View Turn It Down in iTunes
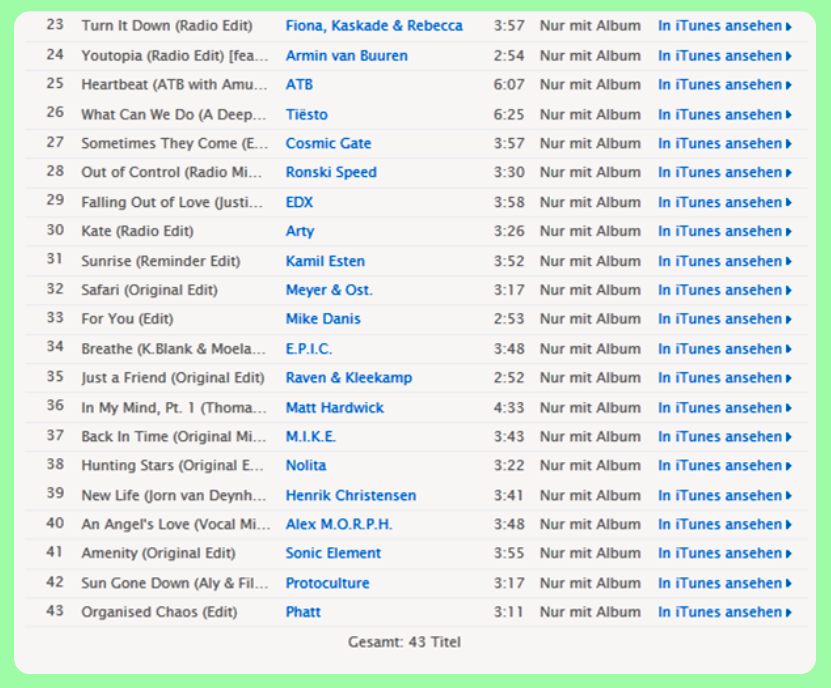Screen dimensions: 831x688 pos(724,25)
